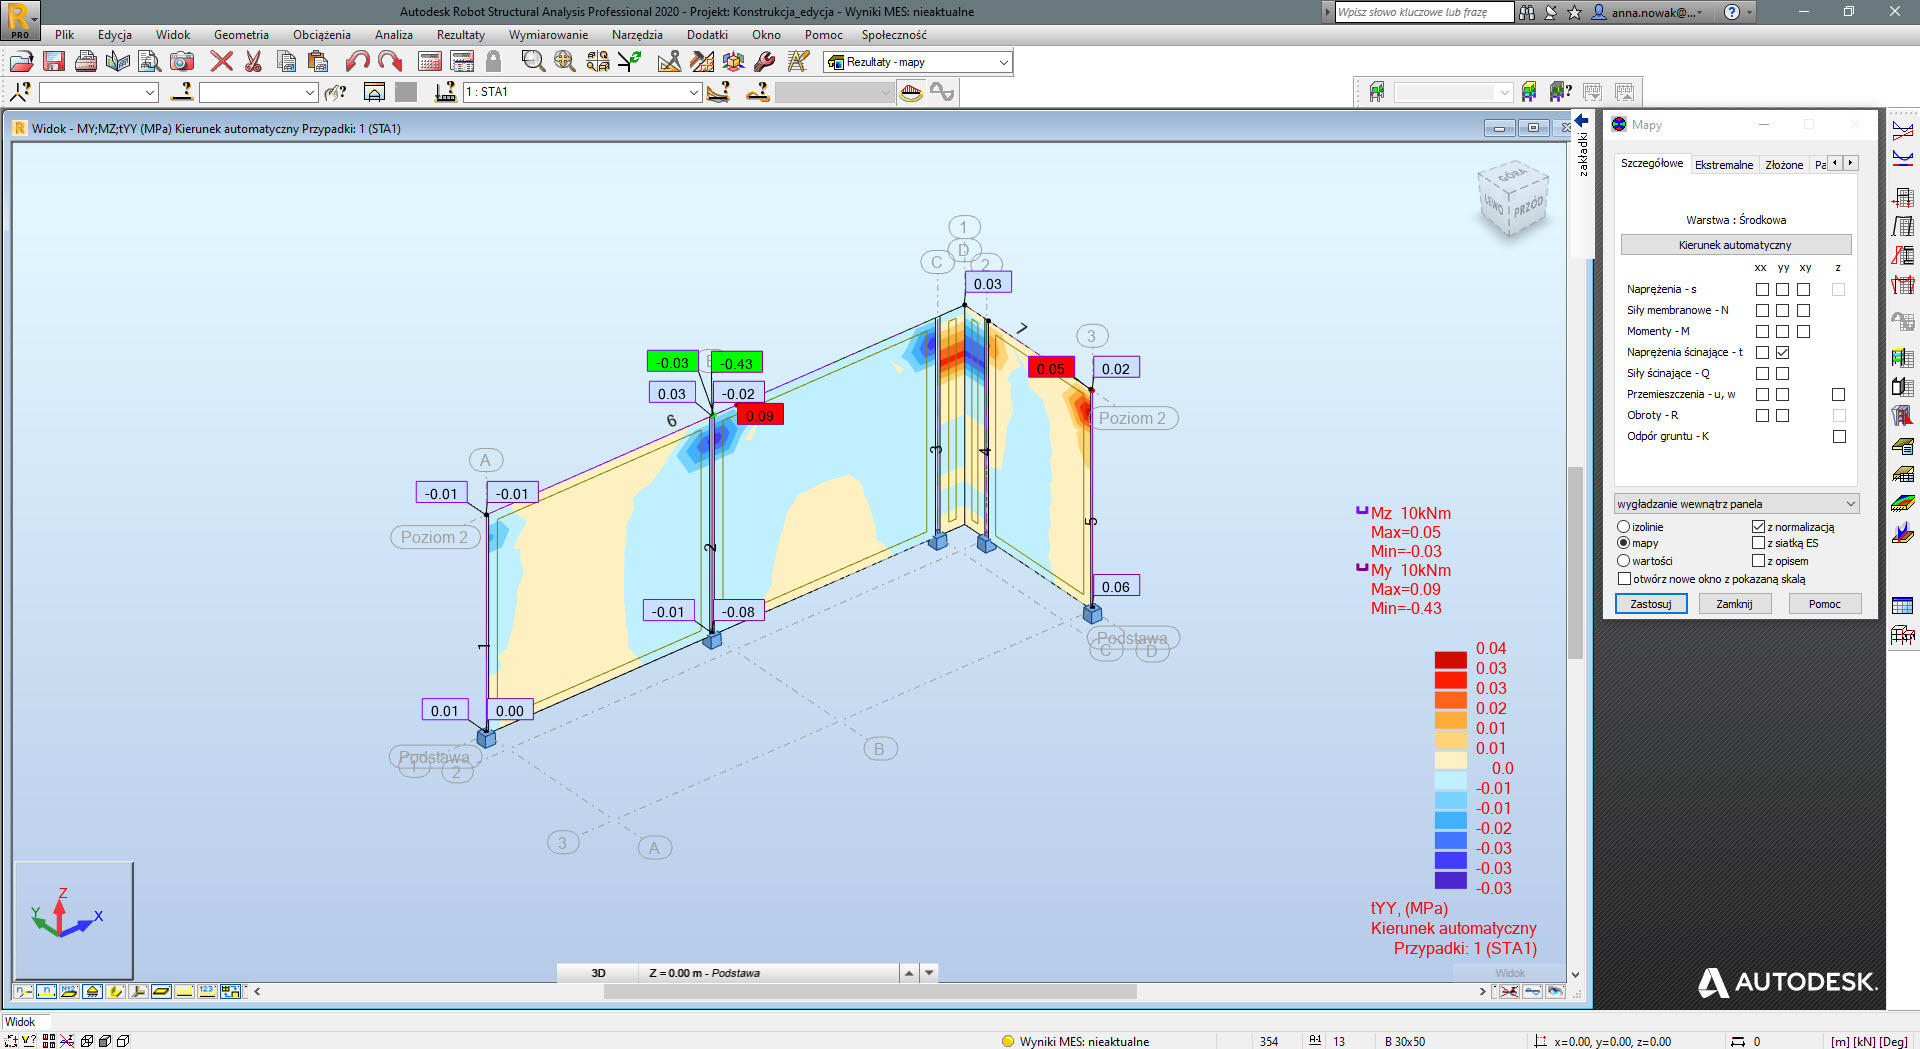
Task: Open the 'Rezultaty - mapy' layout dropdown
Action: click(x=1003, y=62)
